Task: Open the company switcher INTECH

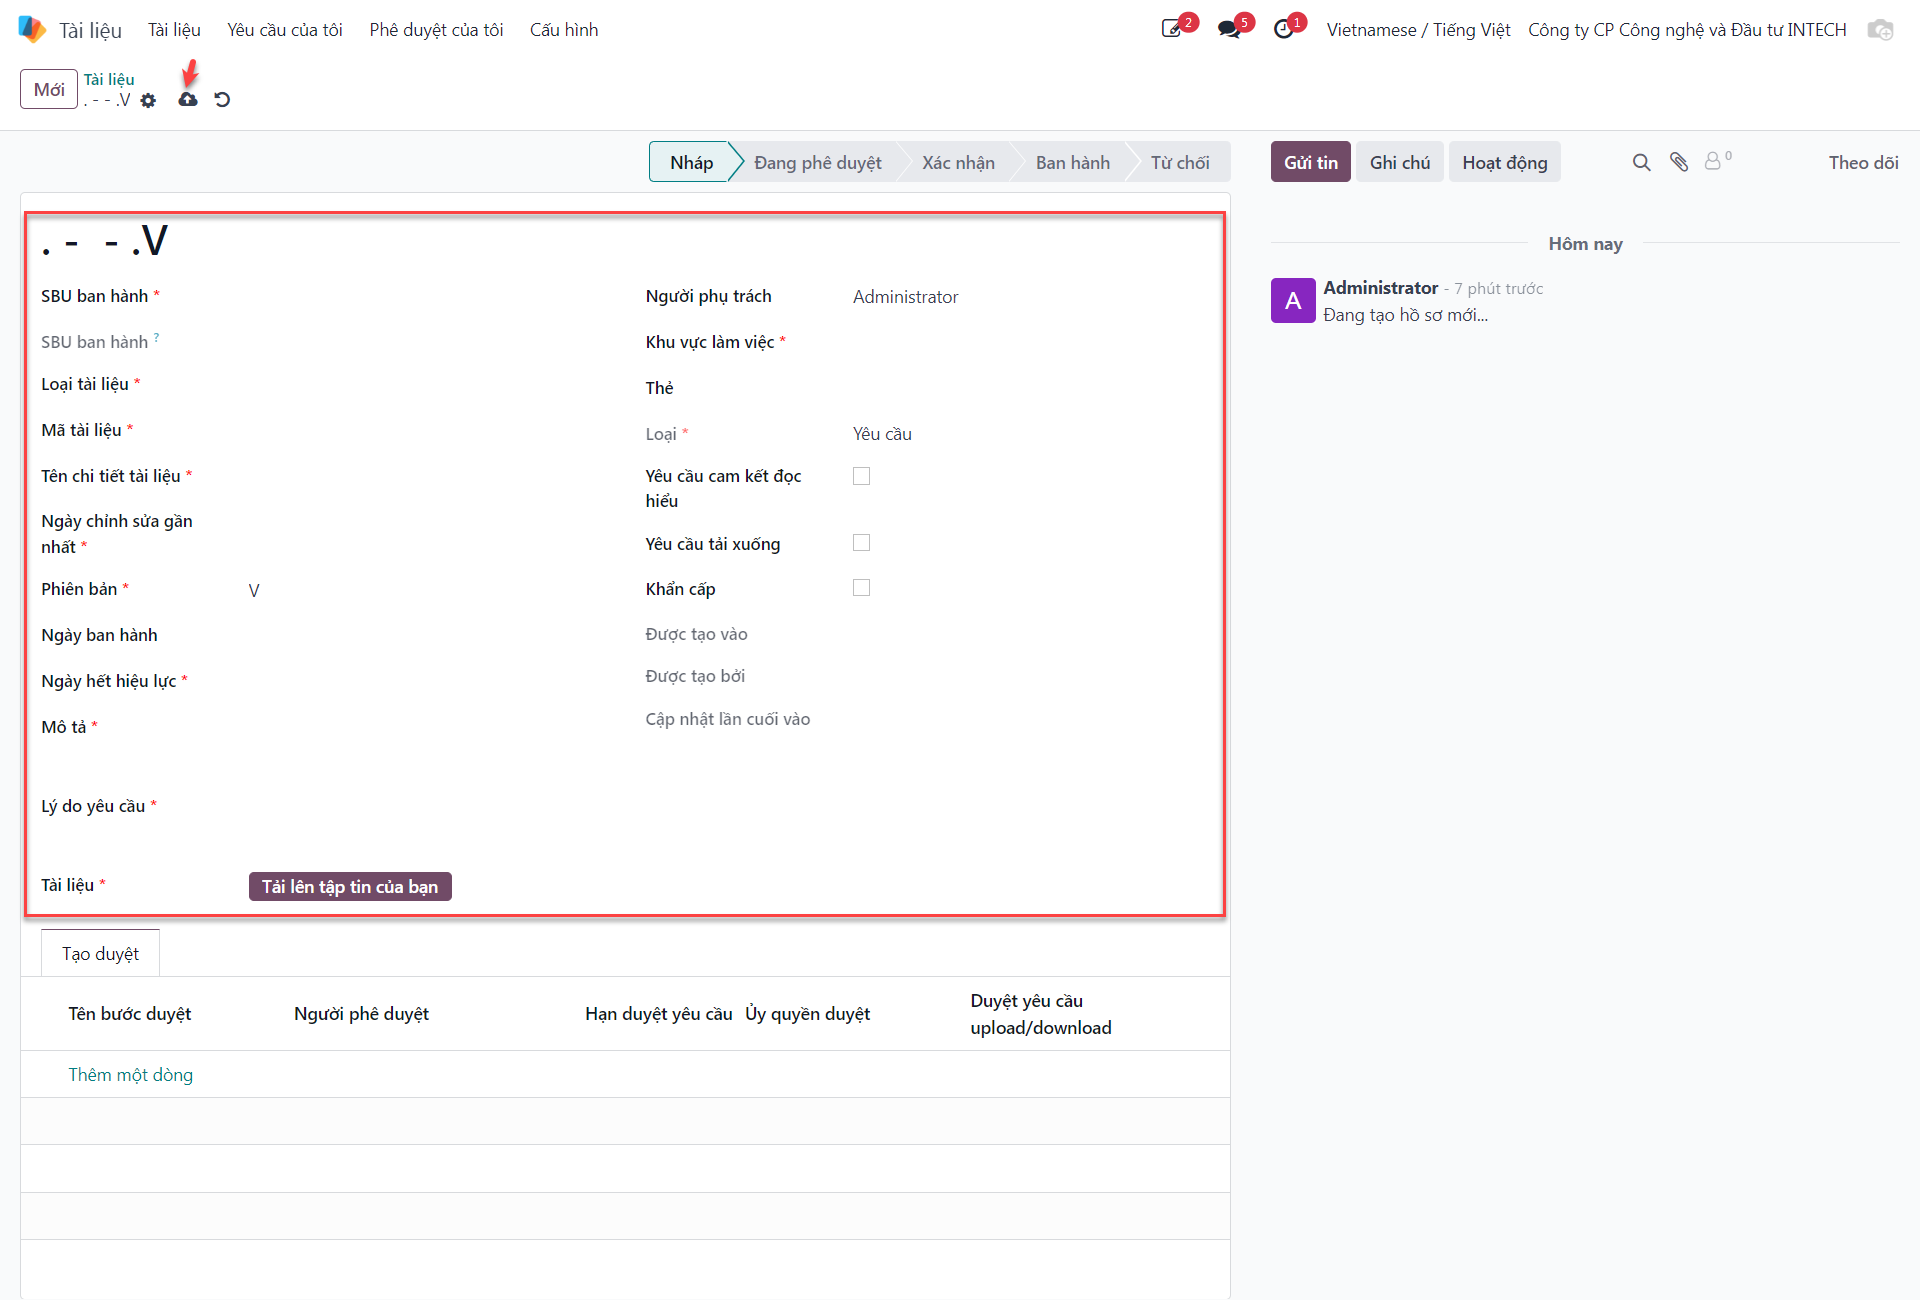Action: pos(1687,30)
